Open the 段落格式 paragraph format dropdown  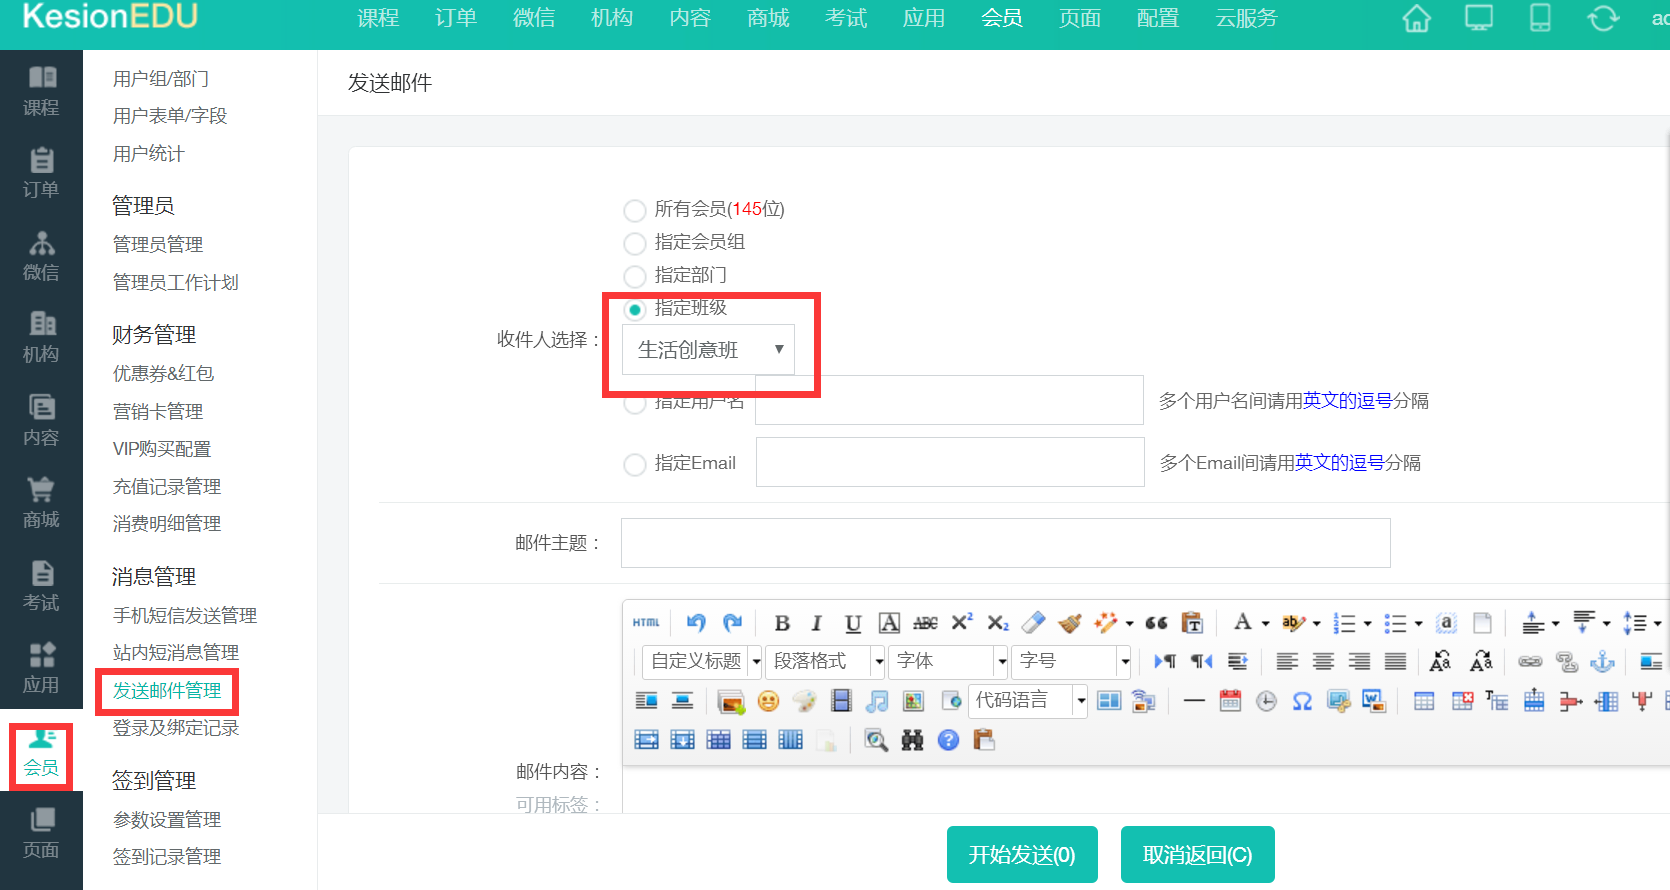[x=825, y=661]
